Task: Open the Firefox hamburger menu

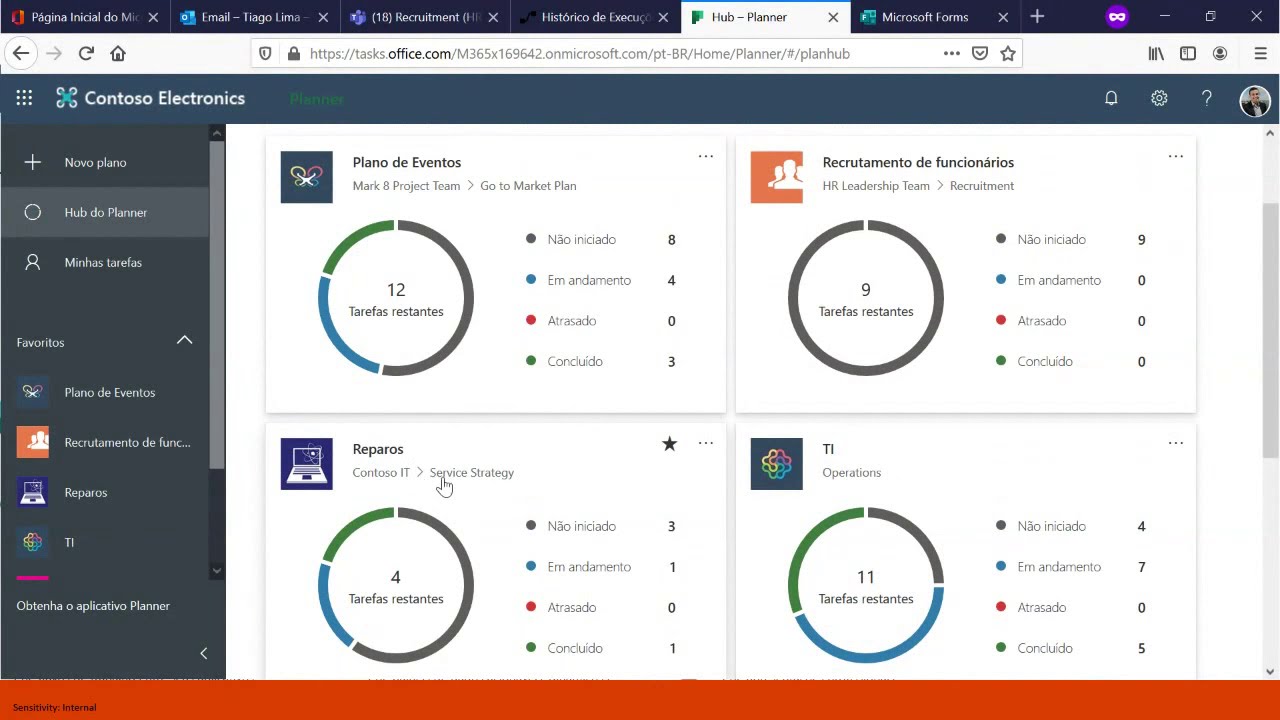Action: pyautogui.click(x=1260, y=54)
